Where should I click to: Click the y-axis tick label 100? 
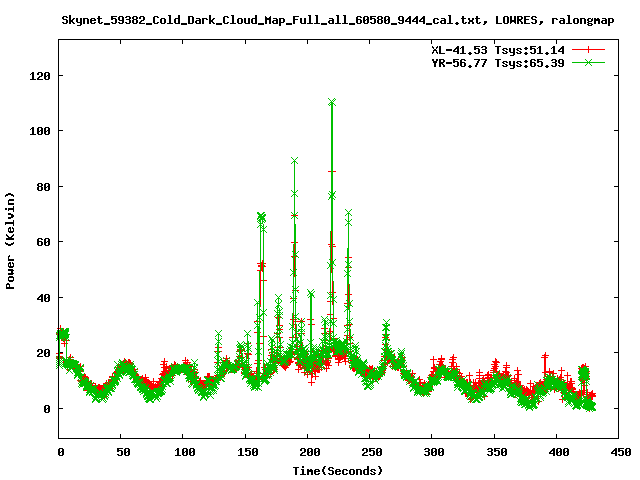[40, 131]
